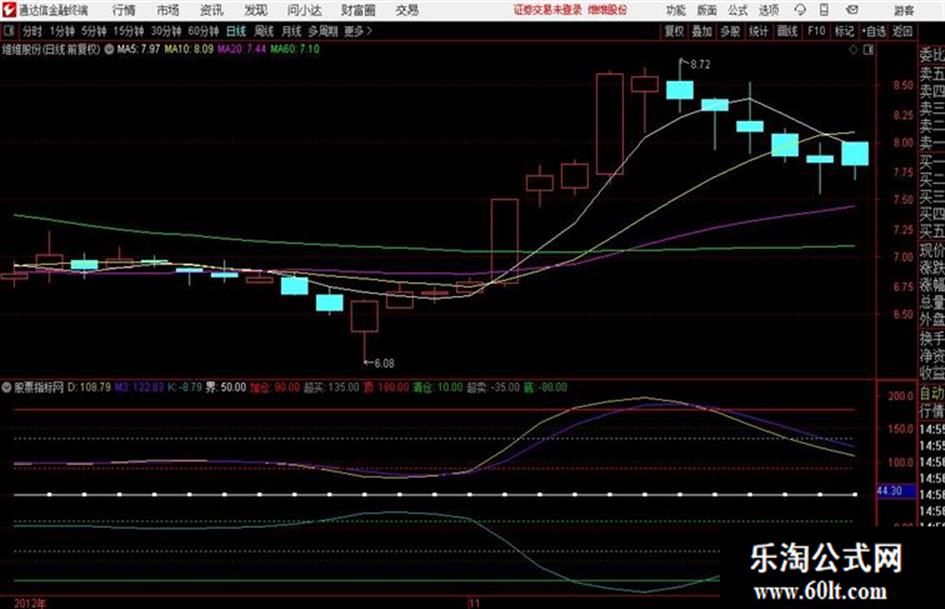The image size is (945, 609).
Task: Switch to 60分钟 period tab
Action: [x=204, y=31]
